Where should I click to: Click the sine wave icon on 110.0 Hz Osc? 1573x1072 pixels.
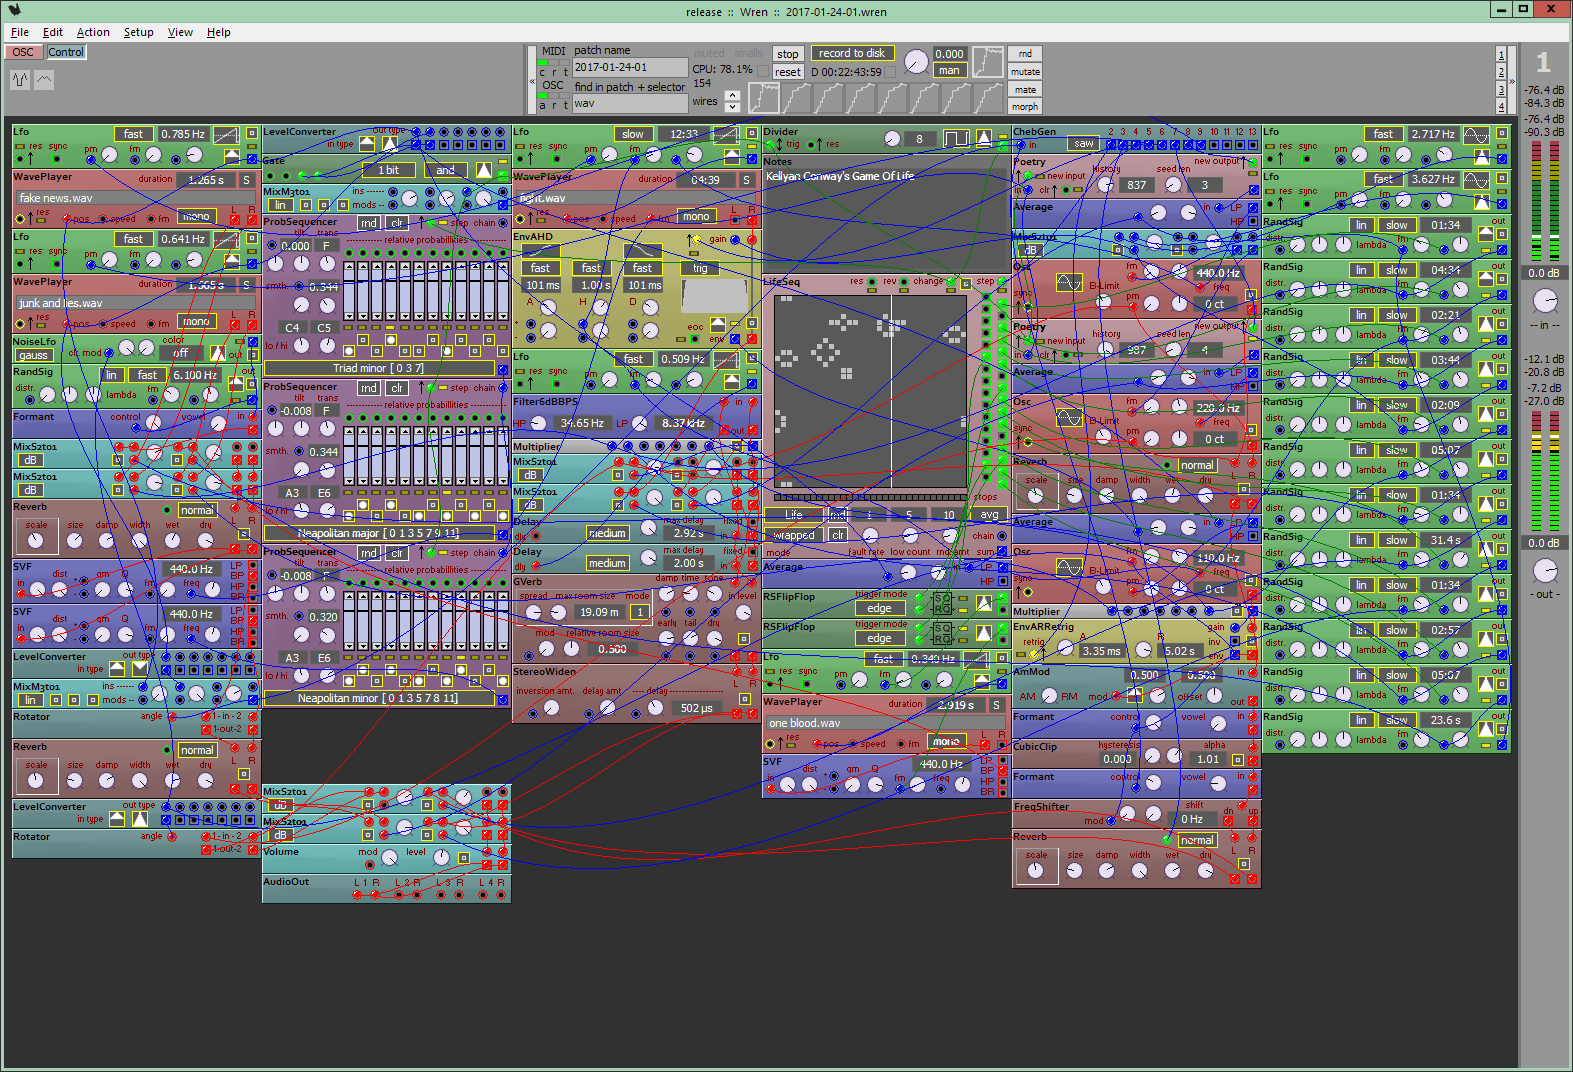[1069, 567]
